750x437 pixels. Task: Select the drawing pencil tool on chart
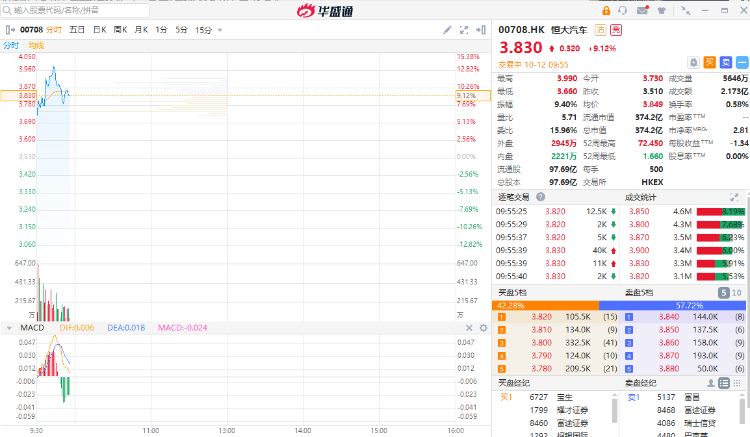click(449, 30)
